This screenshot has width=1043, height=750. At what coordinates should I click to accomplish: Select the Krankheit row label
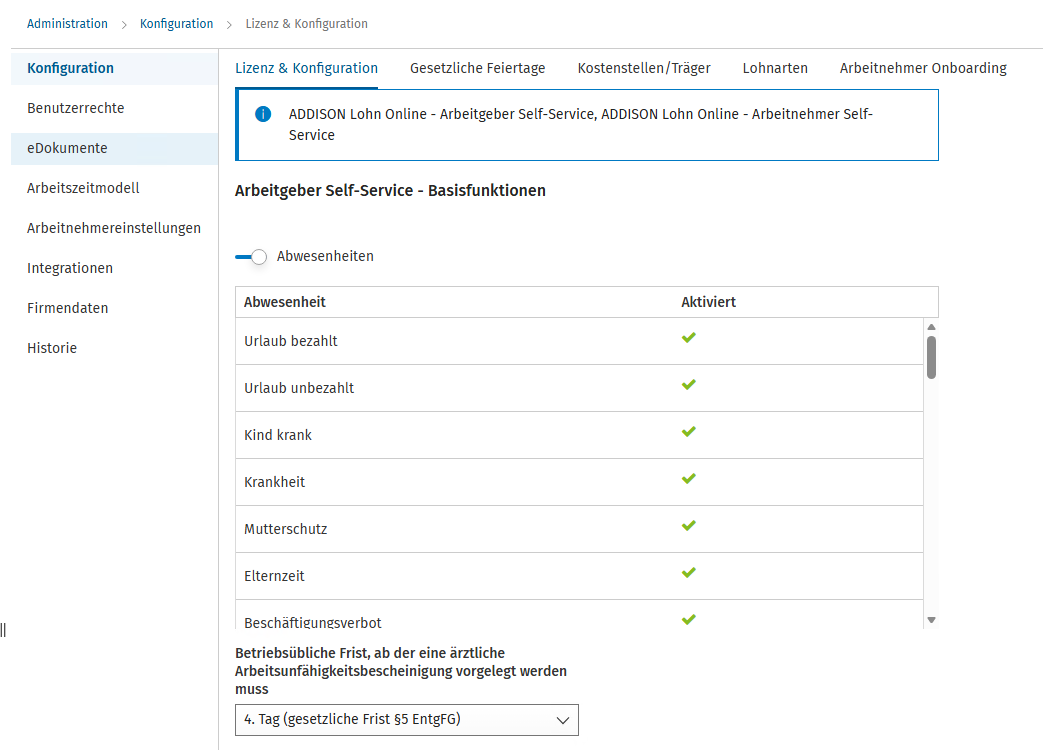click(x=274, y=482)
